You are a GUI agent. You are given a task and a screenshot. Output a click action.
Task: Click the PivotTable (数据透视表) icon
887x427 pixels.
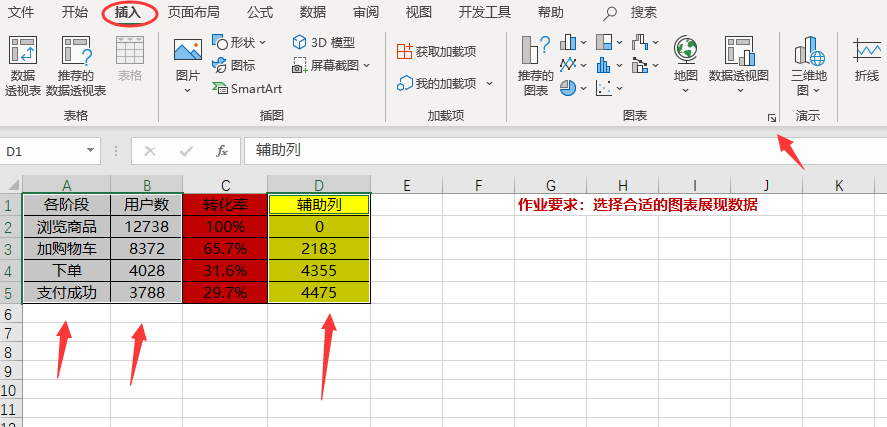pos(23,66)
